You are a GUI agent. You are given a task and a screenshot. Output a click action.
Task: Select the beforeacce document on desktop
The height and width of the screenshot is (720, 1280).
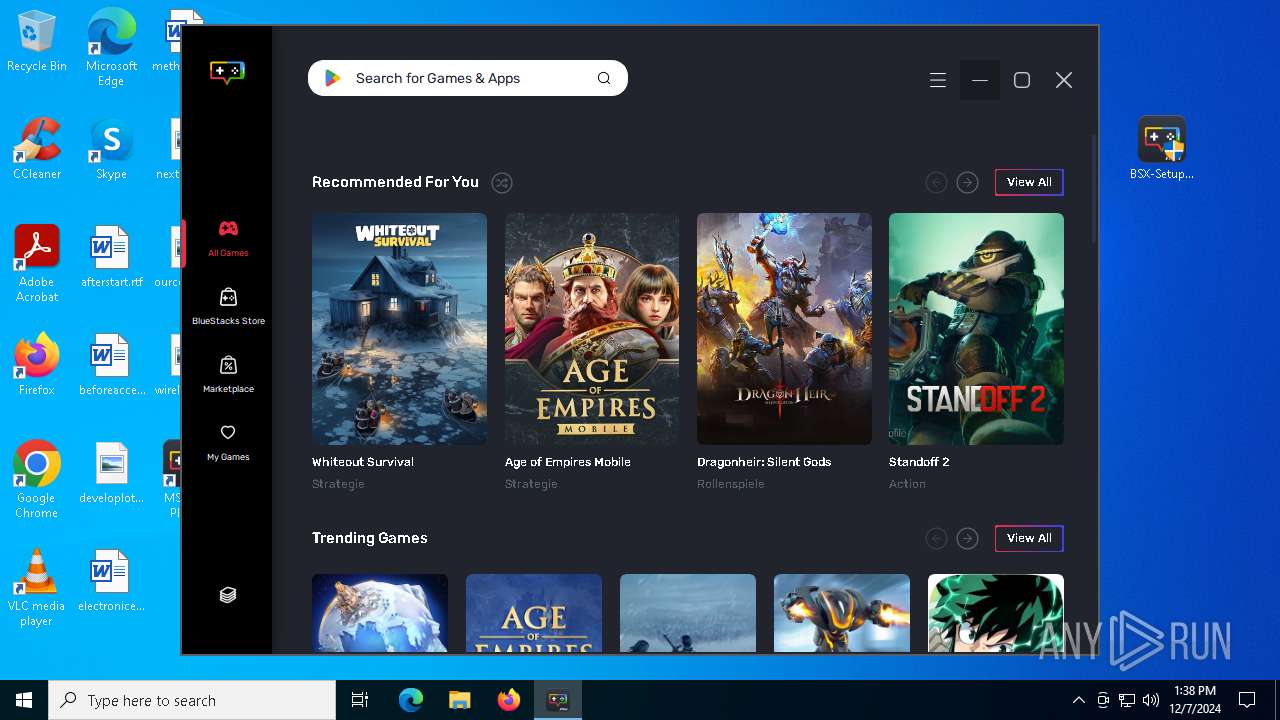tap(111, 365)
